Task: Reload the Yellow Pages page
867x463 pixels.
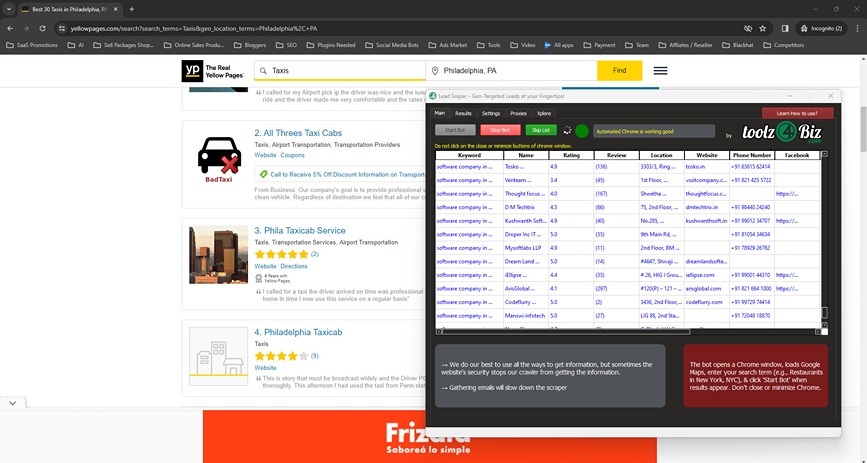Action: click(x=42, y=28)
